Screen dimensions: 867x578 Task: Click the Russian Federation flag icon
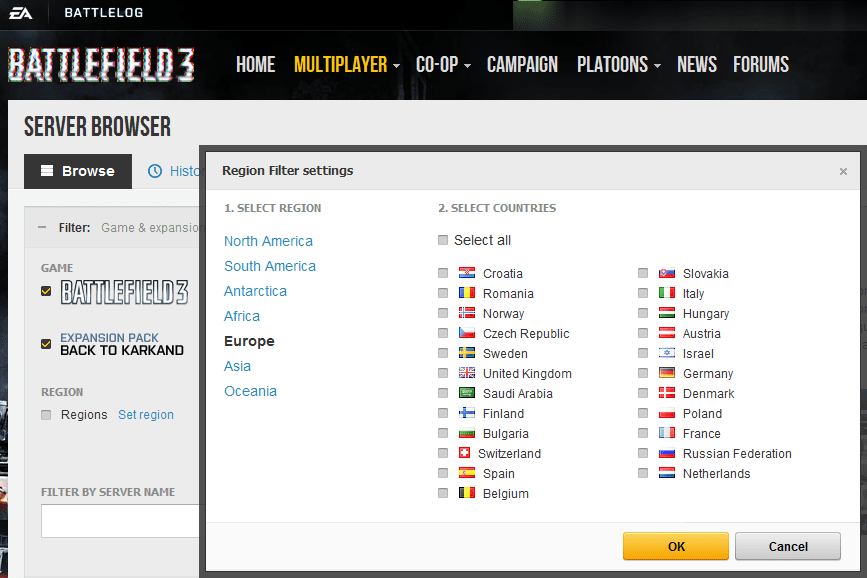tap(667, 453)
